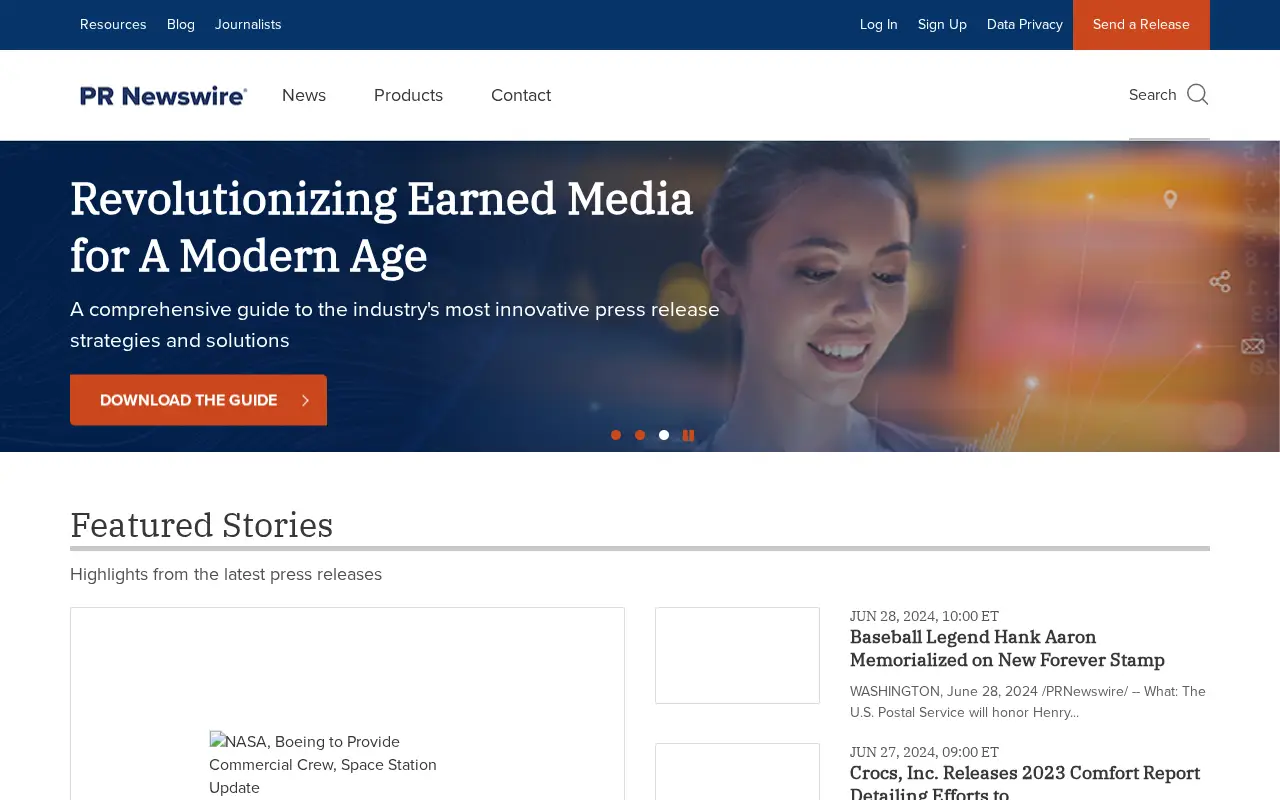Screen dimensions: 1280x800
Task: Open the Hank Aaron Forever Stamp story
Action: point(1007,649)
